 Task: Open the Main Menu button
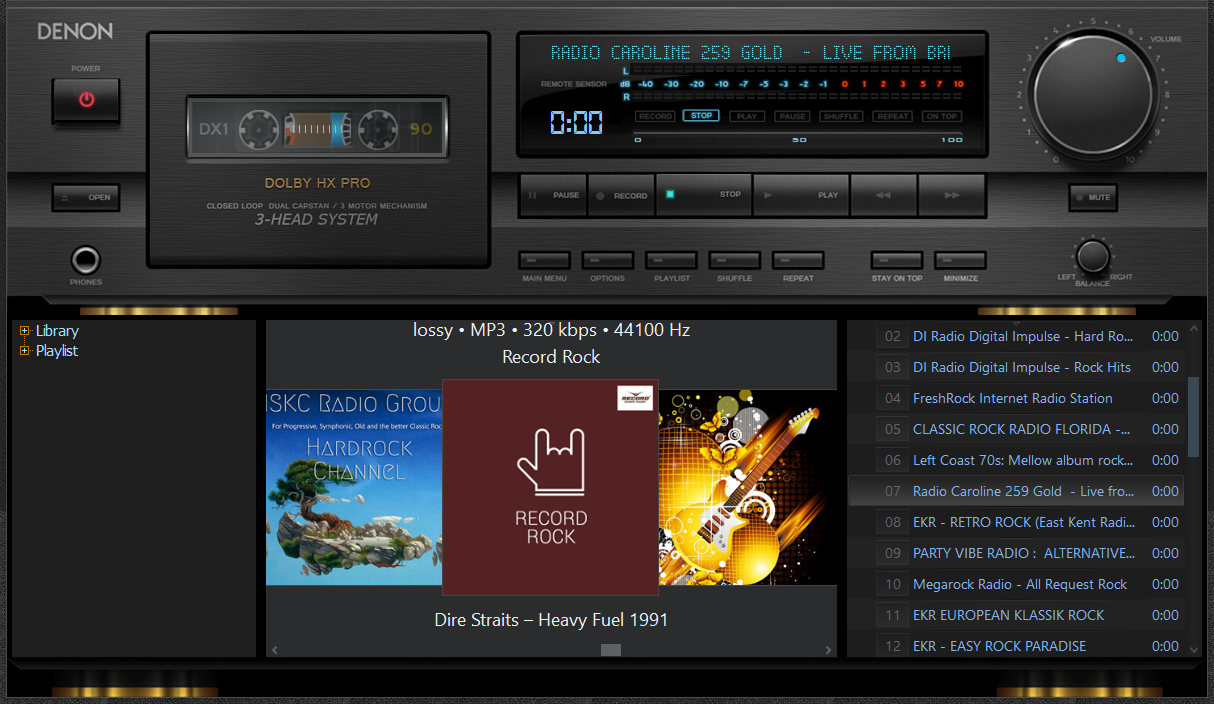click(544, 260)
